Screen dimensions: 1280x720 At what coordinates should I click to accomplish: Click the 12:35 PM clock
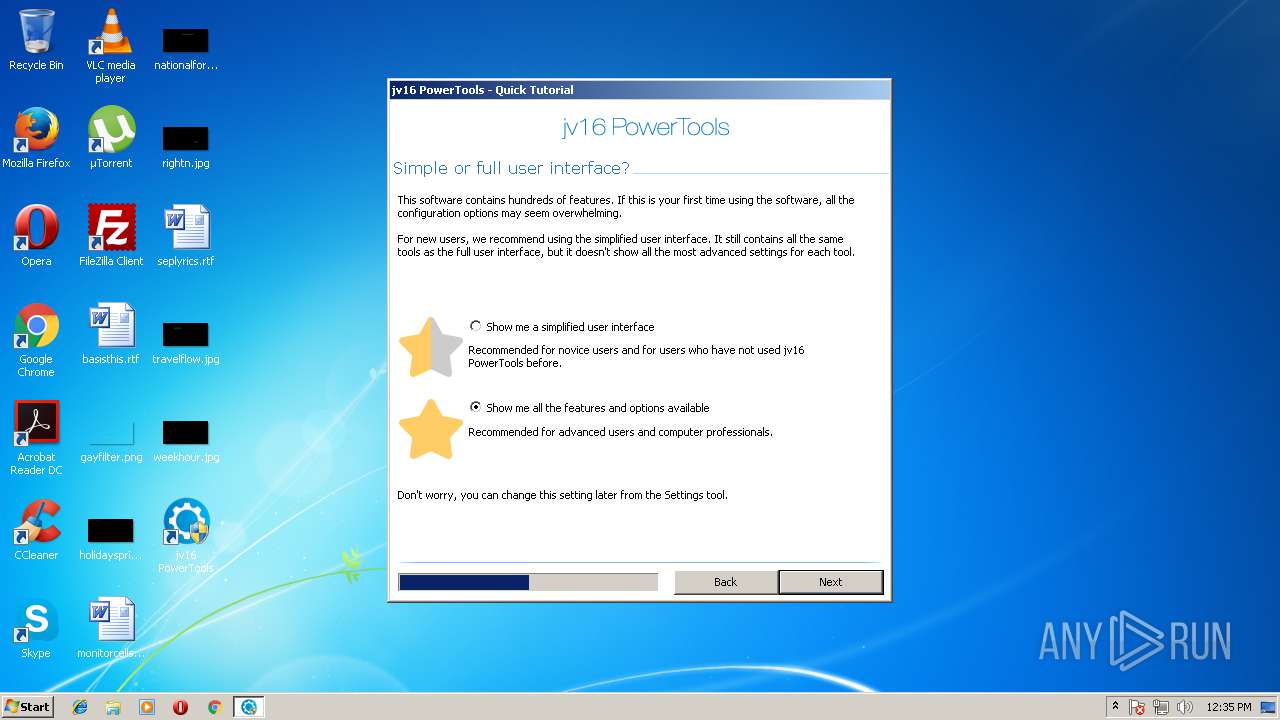click(x=1229, y=707)
